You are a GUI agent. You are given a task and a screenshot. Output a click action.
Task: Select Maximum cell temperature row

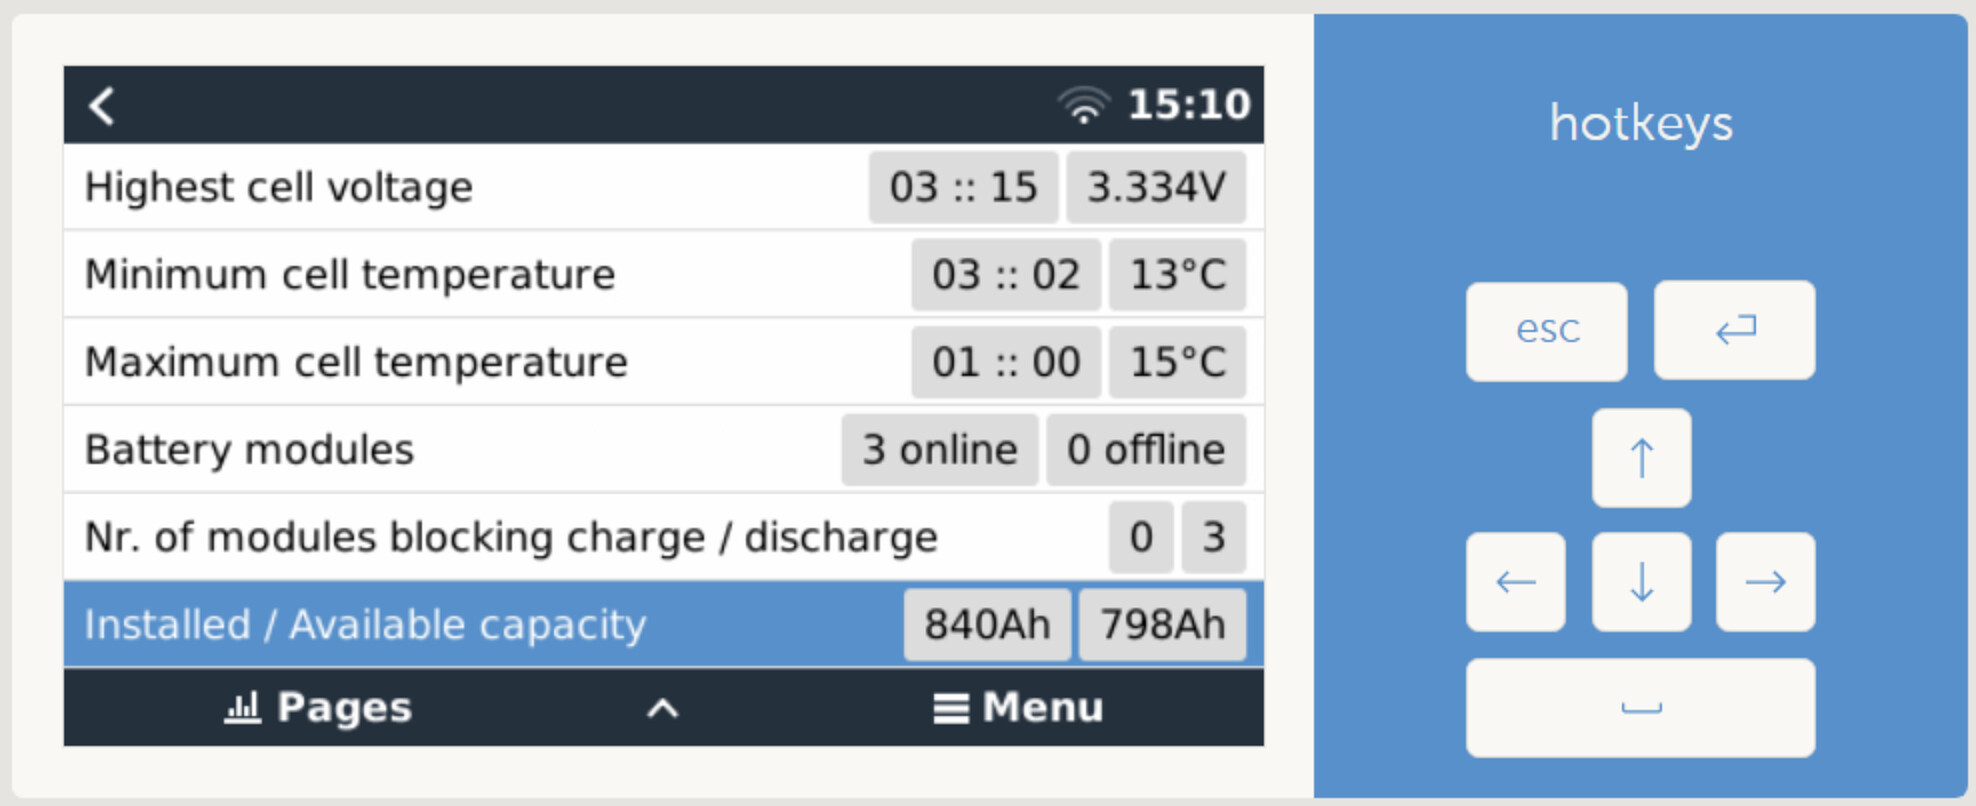[664, 362]
